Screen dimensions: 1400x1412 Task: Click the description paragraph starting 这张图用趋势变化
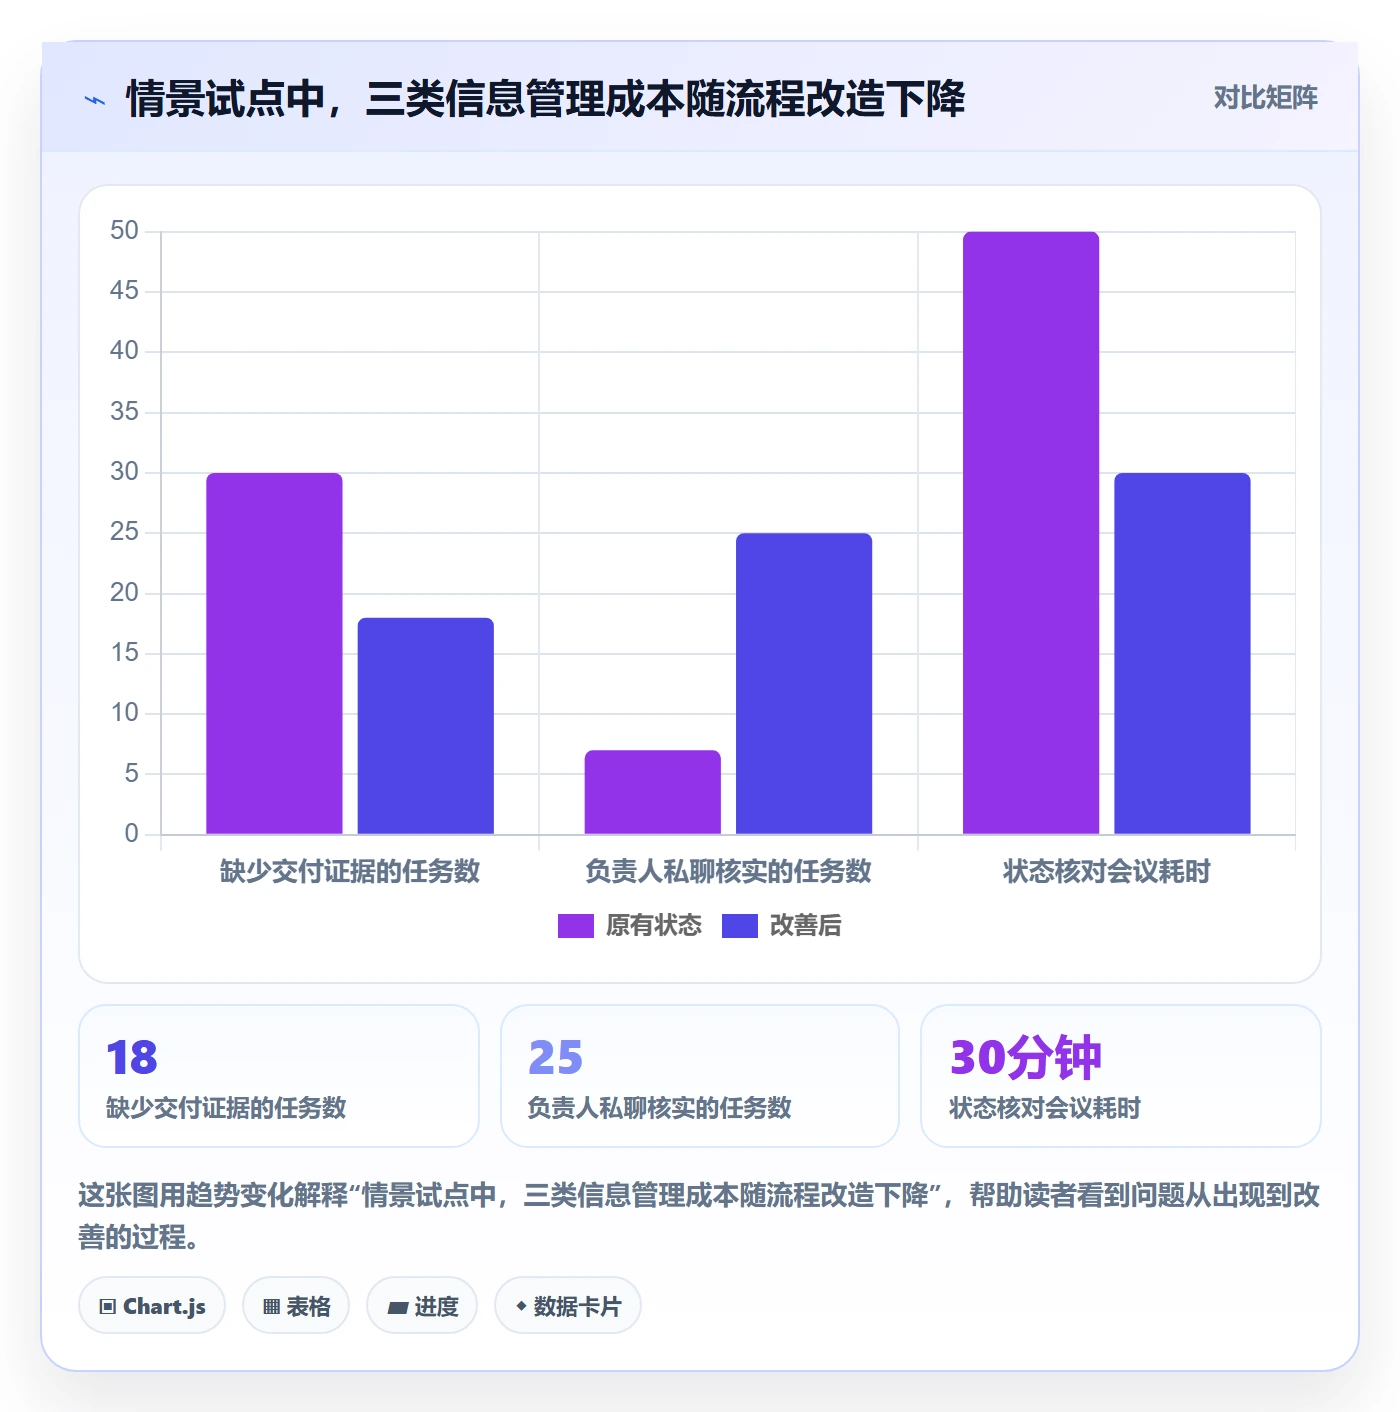(699, 1216)
